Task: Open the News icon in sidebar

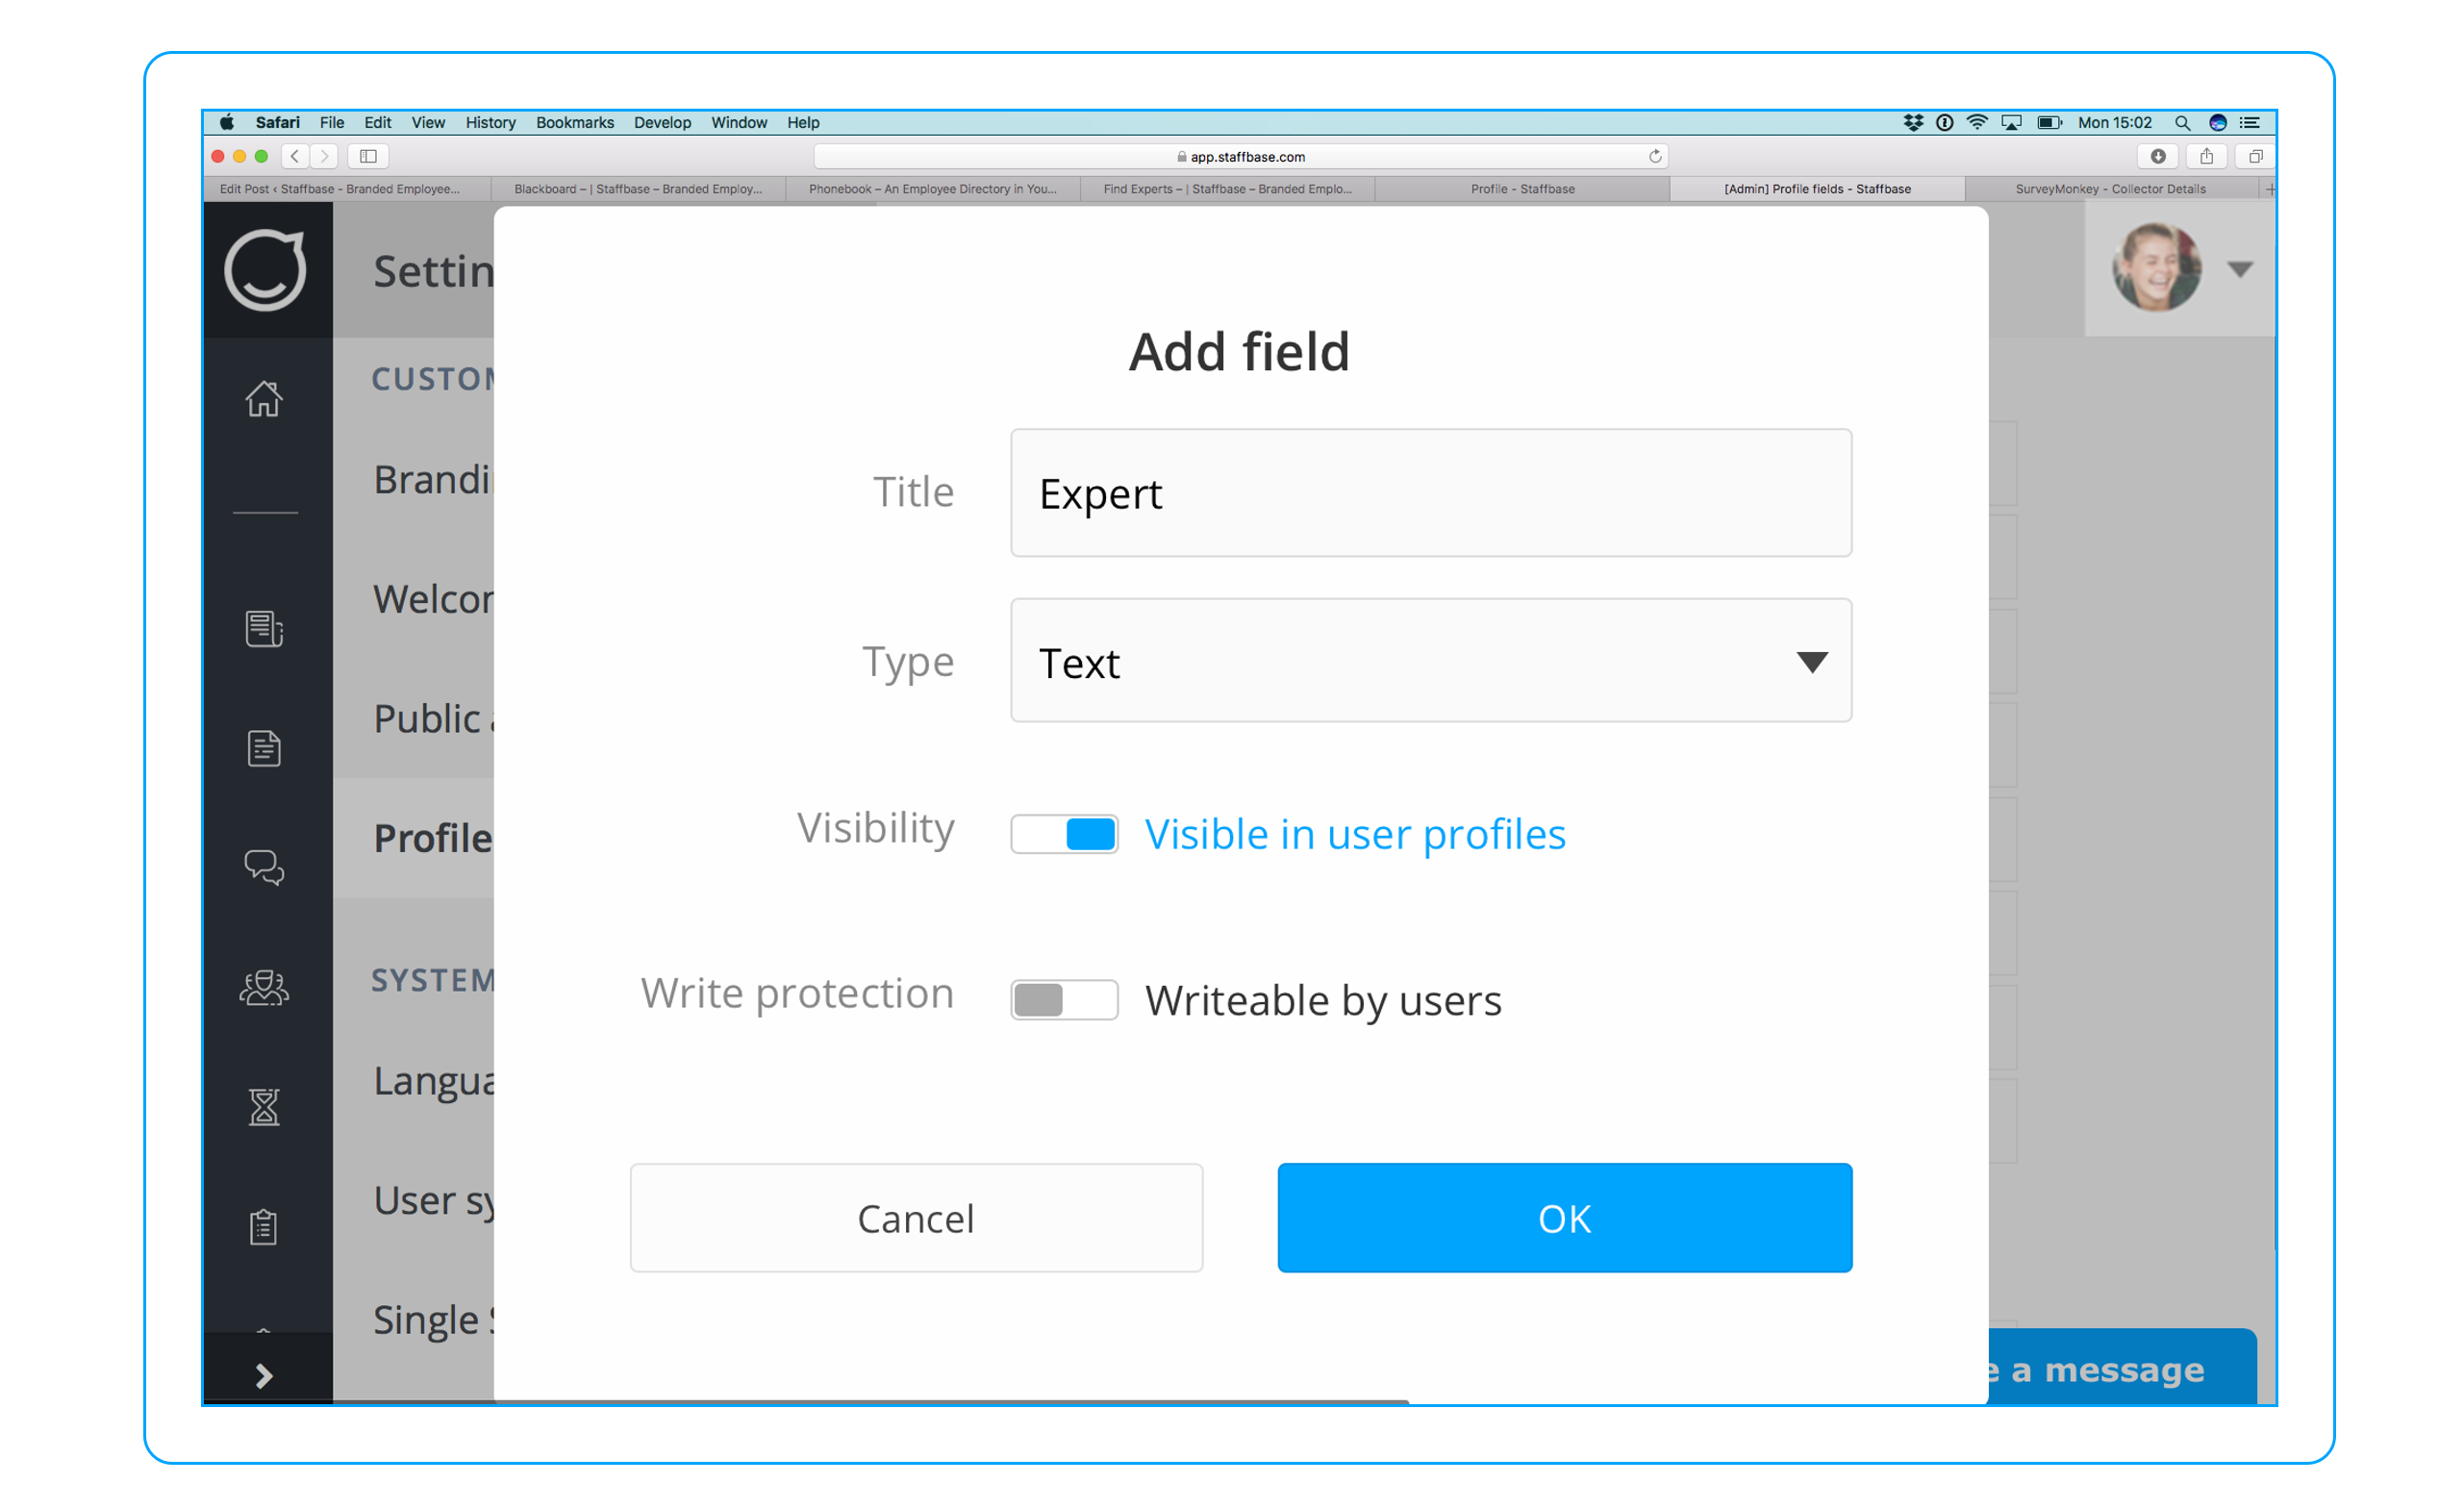Action: coord(264,628)
